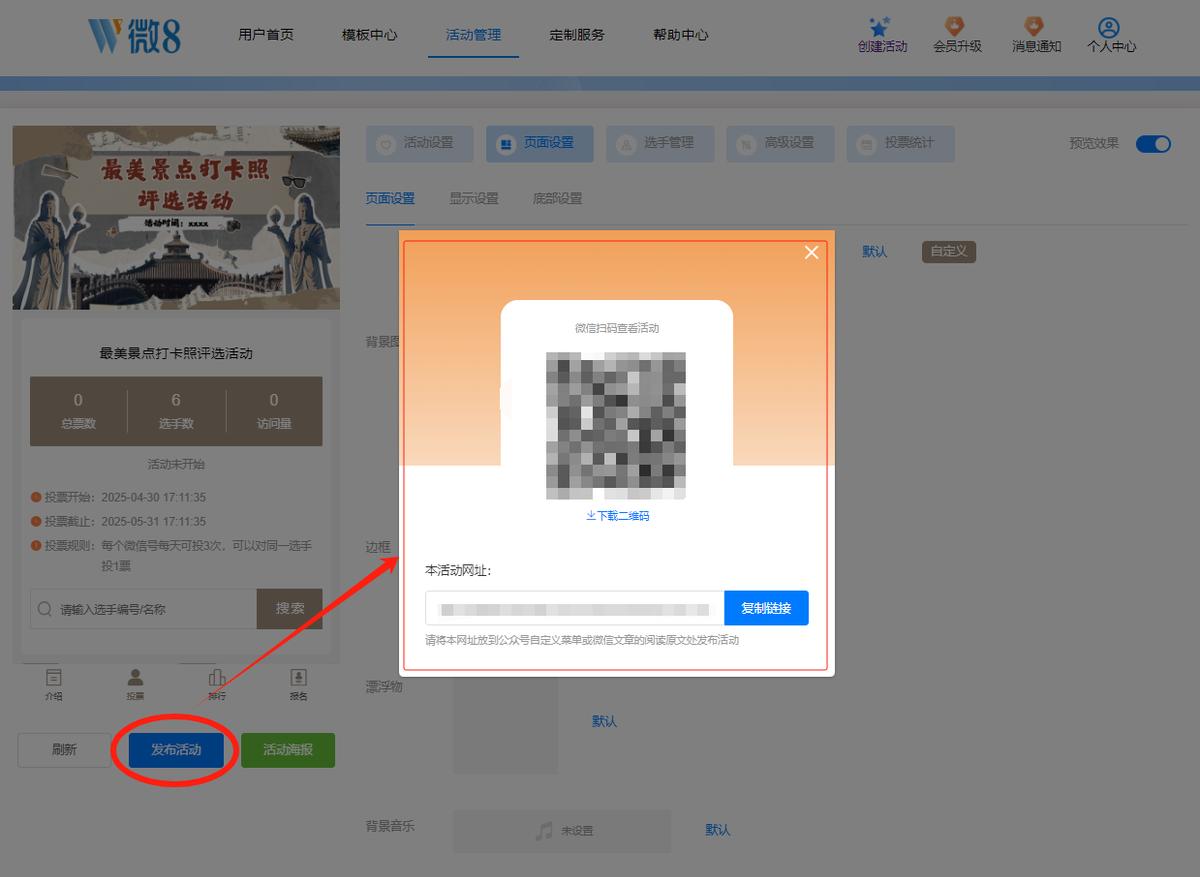Choose 自定义 option at top
Viewport: 1200px width, 877px height.
[x=948, y=251]
